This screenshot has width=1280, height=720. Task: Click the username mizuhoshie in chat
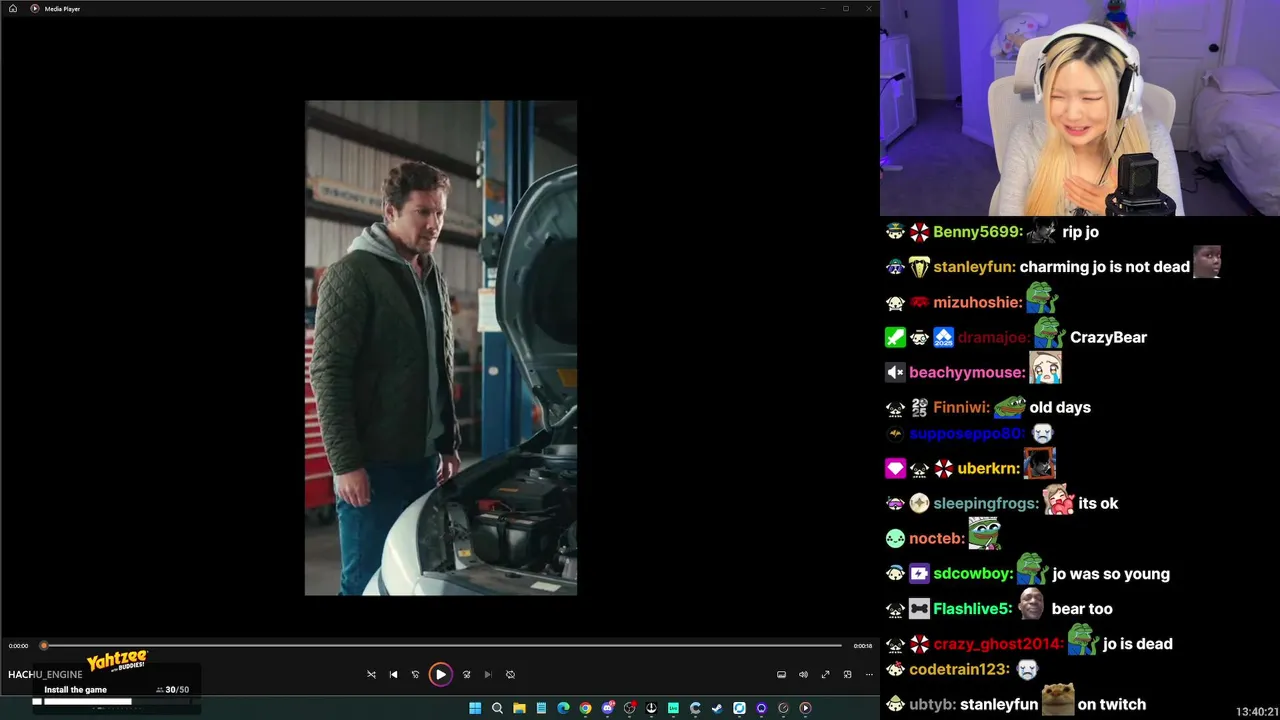(x=978, y=302)
